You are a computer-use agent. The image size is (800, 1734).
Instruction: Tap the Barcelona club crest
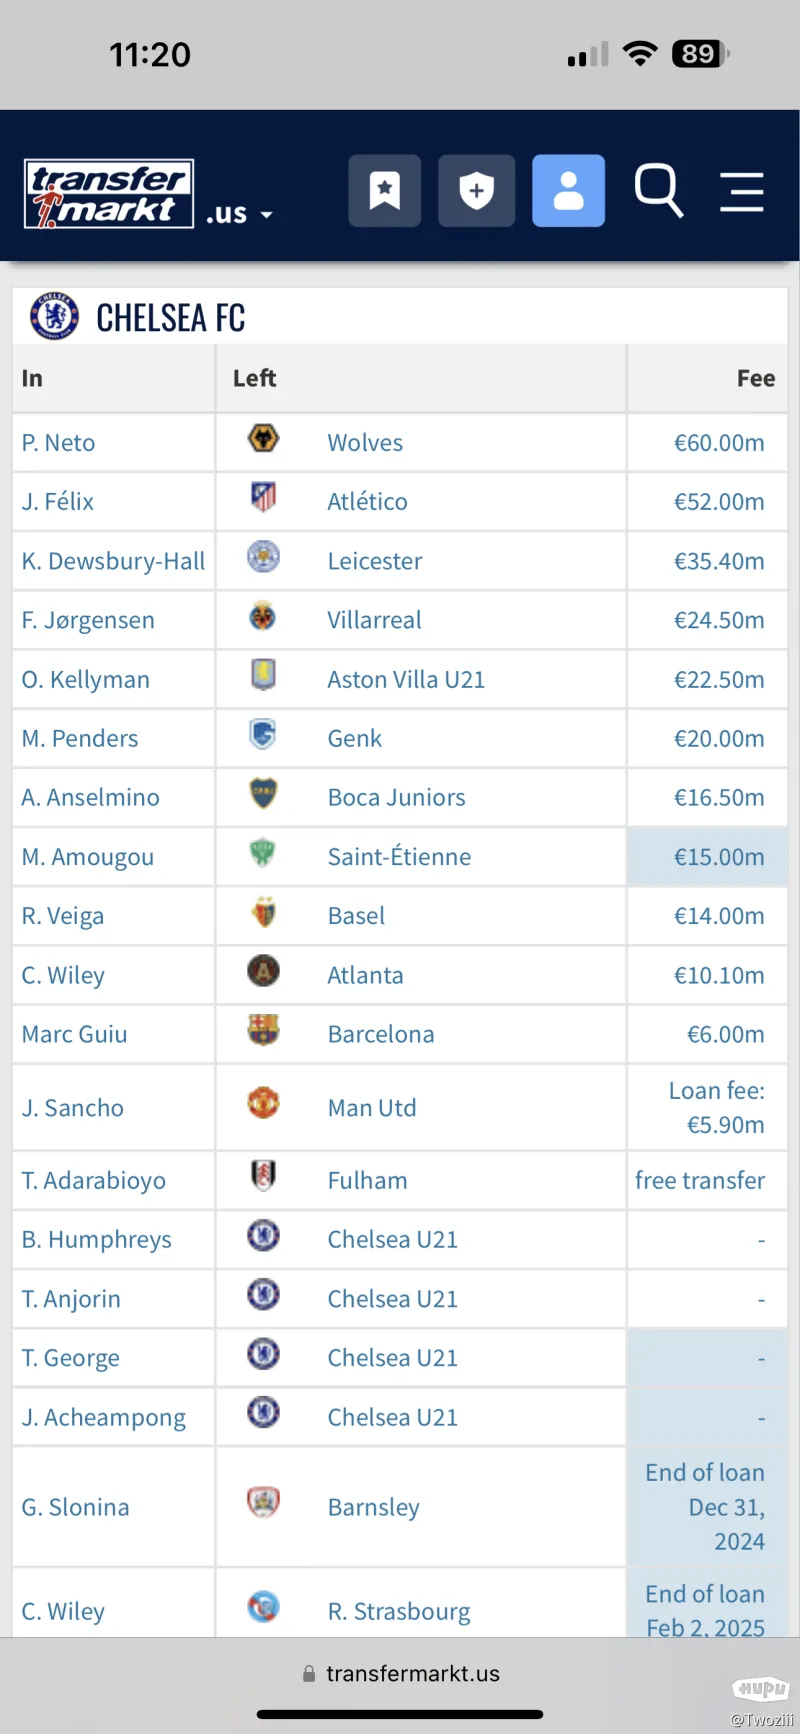pyautogui.click(x=263, y=1030)
